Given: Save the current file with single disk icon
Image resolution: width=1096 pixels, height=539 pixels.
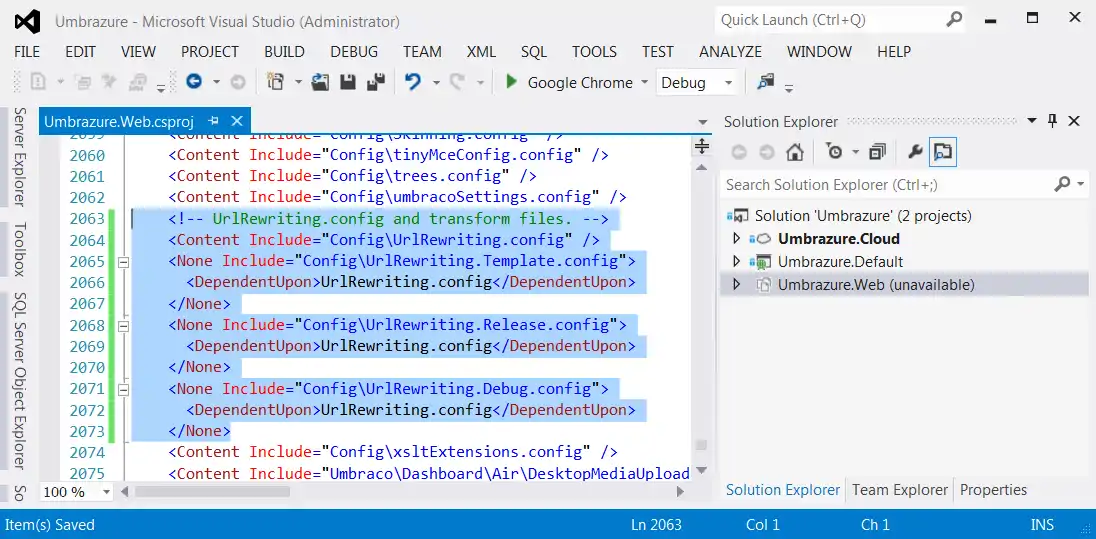Looking at the screenshot, I should pos(348,82).
